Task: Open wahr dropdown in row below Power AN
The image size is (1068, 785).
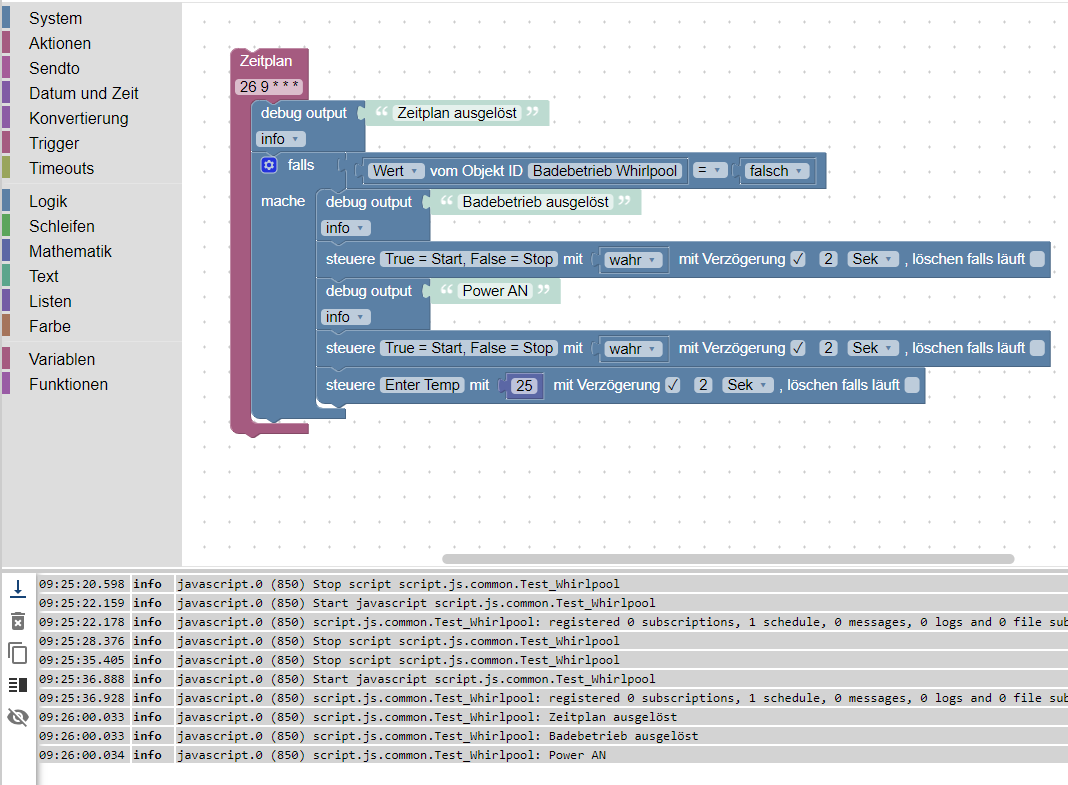Action: [x=633, y=349]
